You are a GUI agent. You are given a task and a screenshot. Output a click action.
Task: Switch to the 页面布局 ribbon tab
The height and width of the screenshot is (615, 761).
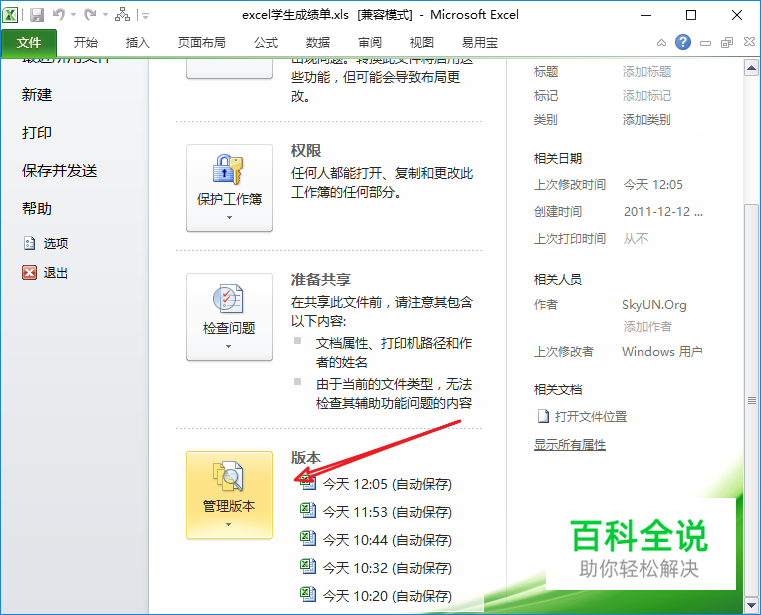[x=202, y=43]
